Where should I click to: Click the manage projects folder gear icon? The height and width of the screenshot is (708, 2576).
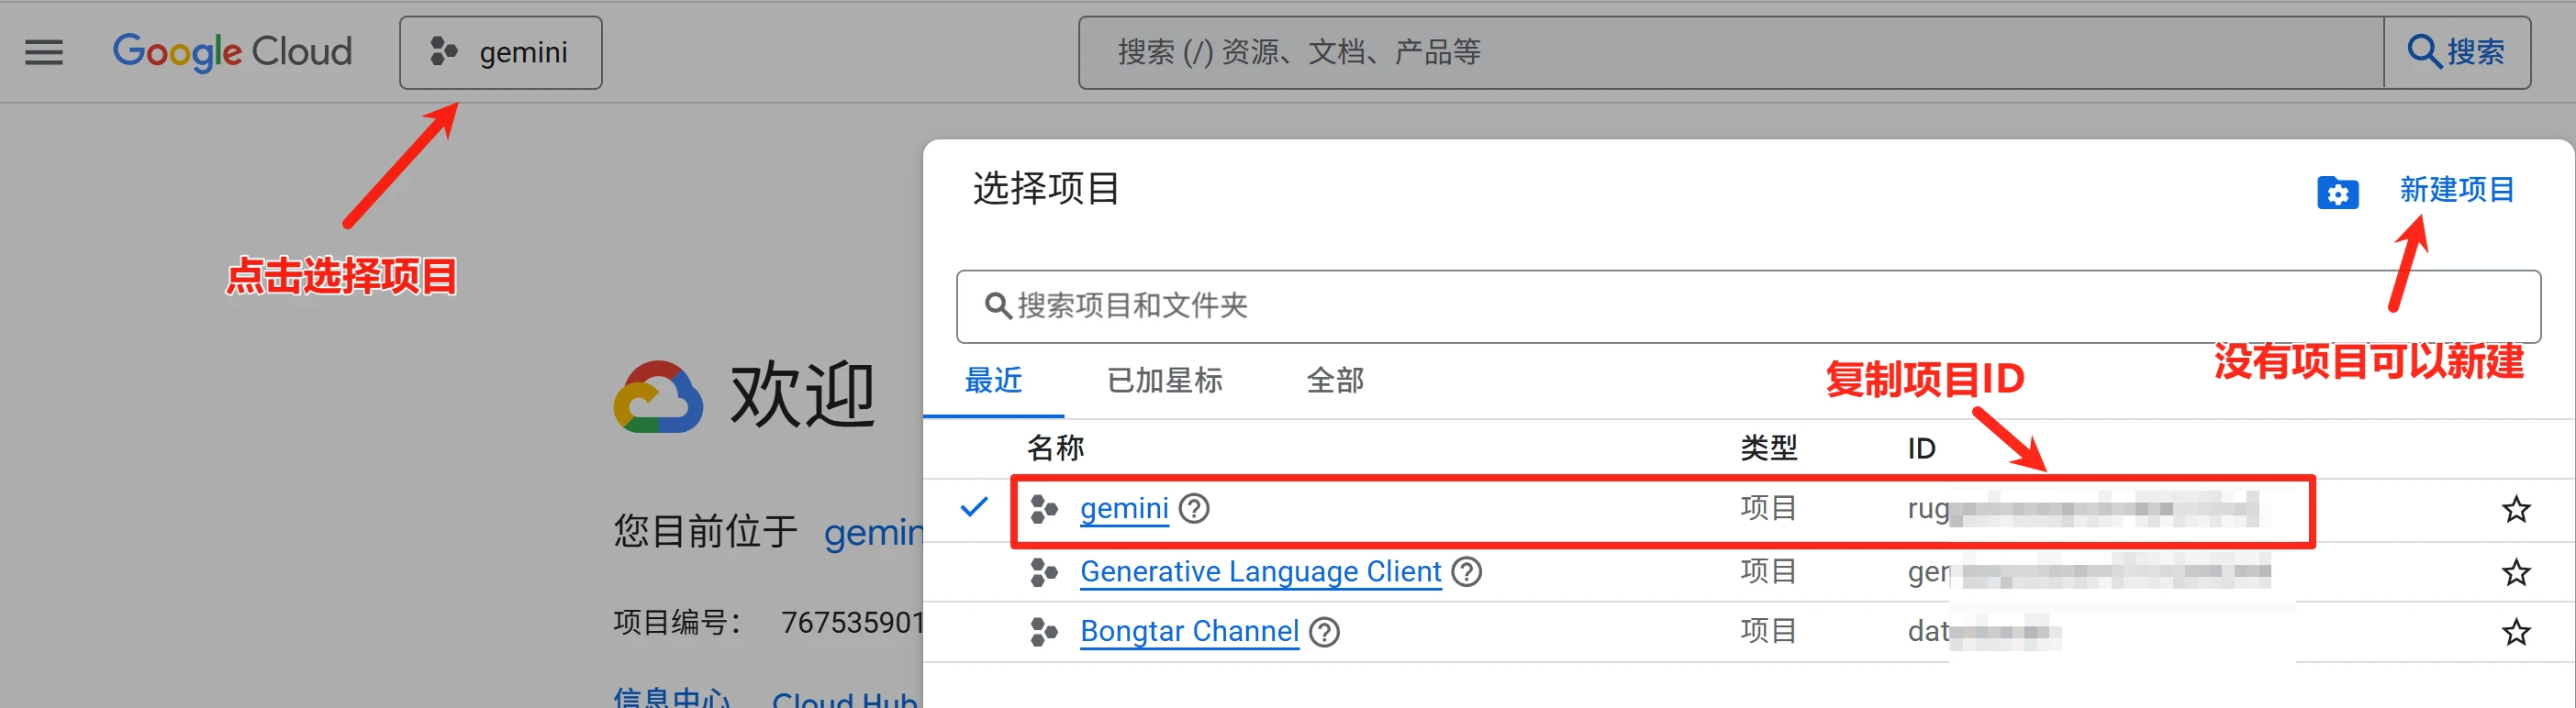point(2338,192)
